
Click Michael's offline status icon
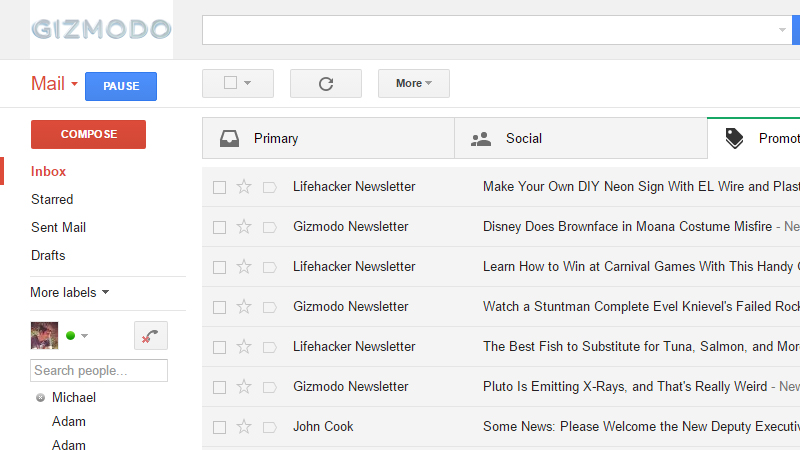(x=40, y=397)
